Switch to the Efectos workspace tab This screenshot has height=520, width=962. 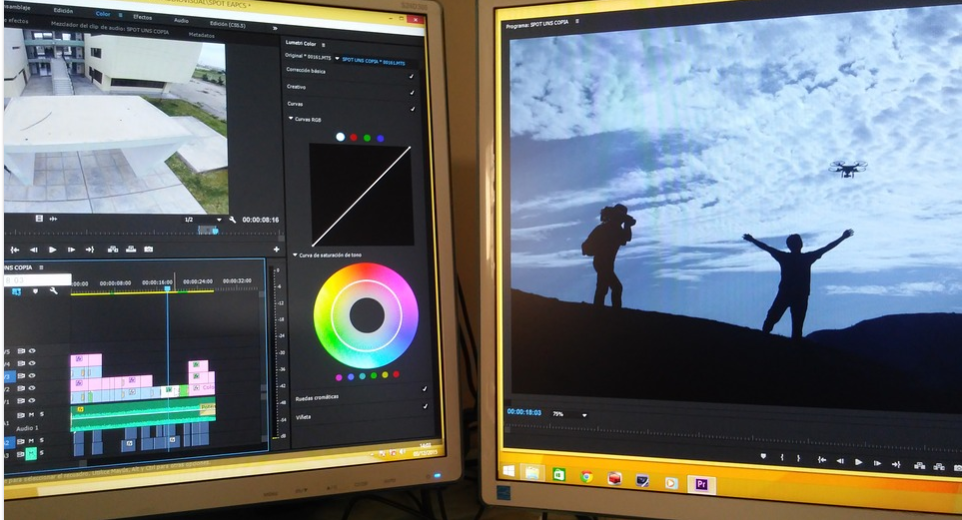click(x=142, y=17)
